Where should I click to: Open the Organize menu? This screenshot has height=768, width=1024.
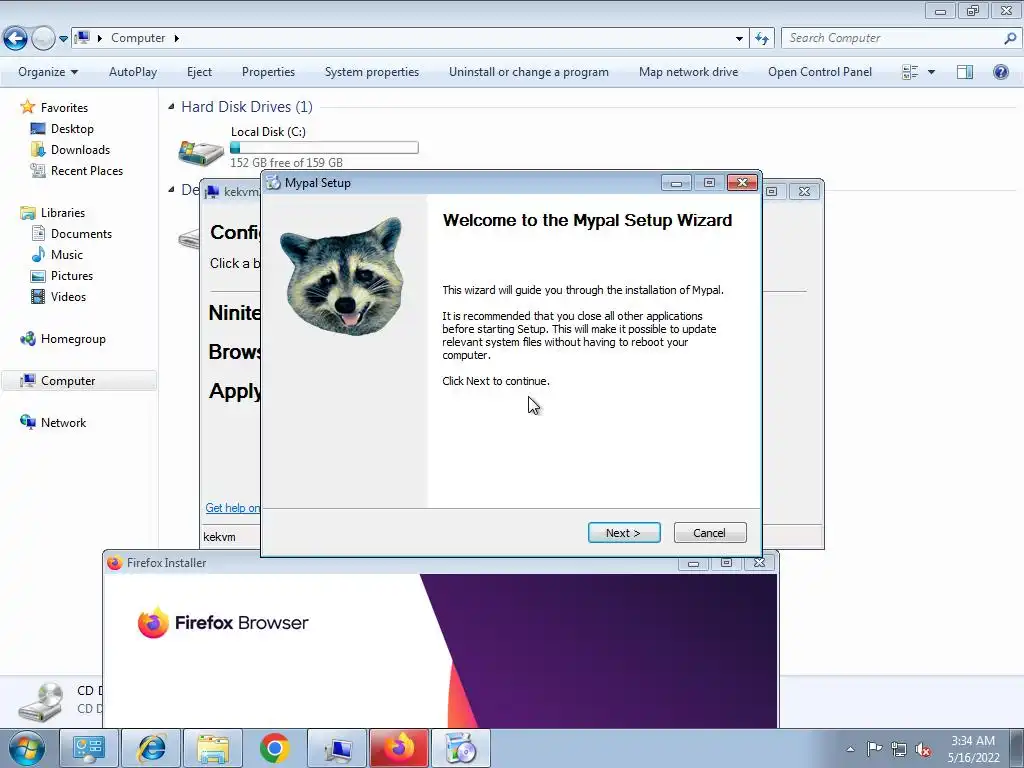[x=48, y=72]
